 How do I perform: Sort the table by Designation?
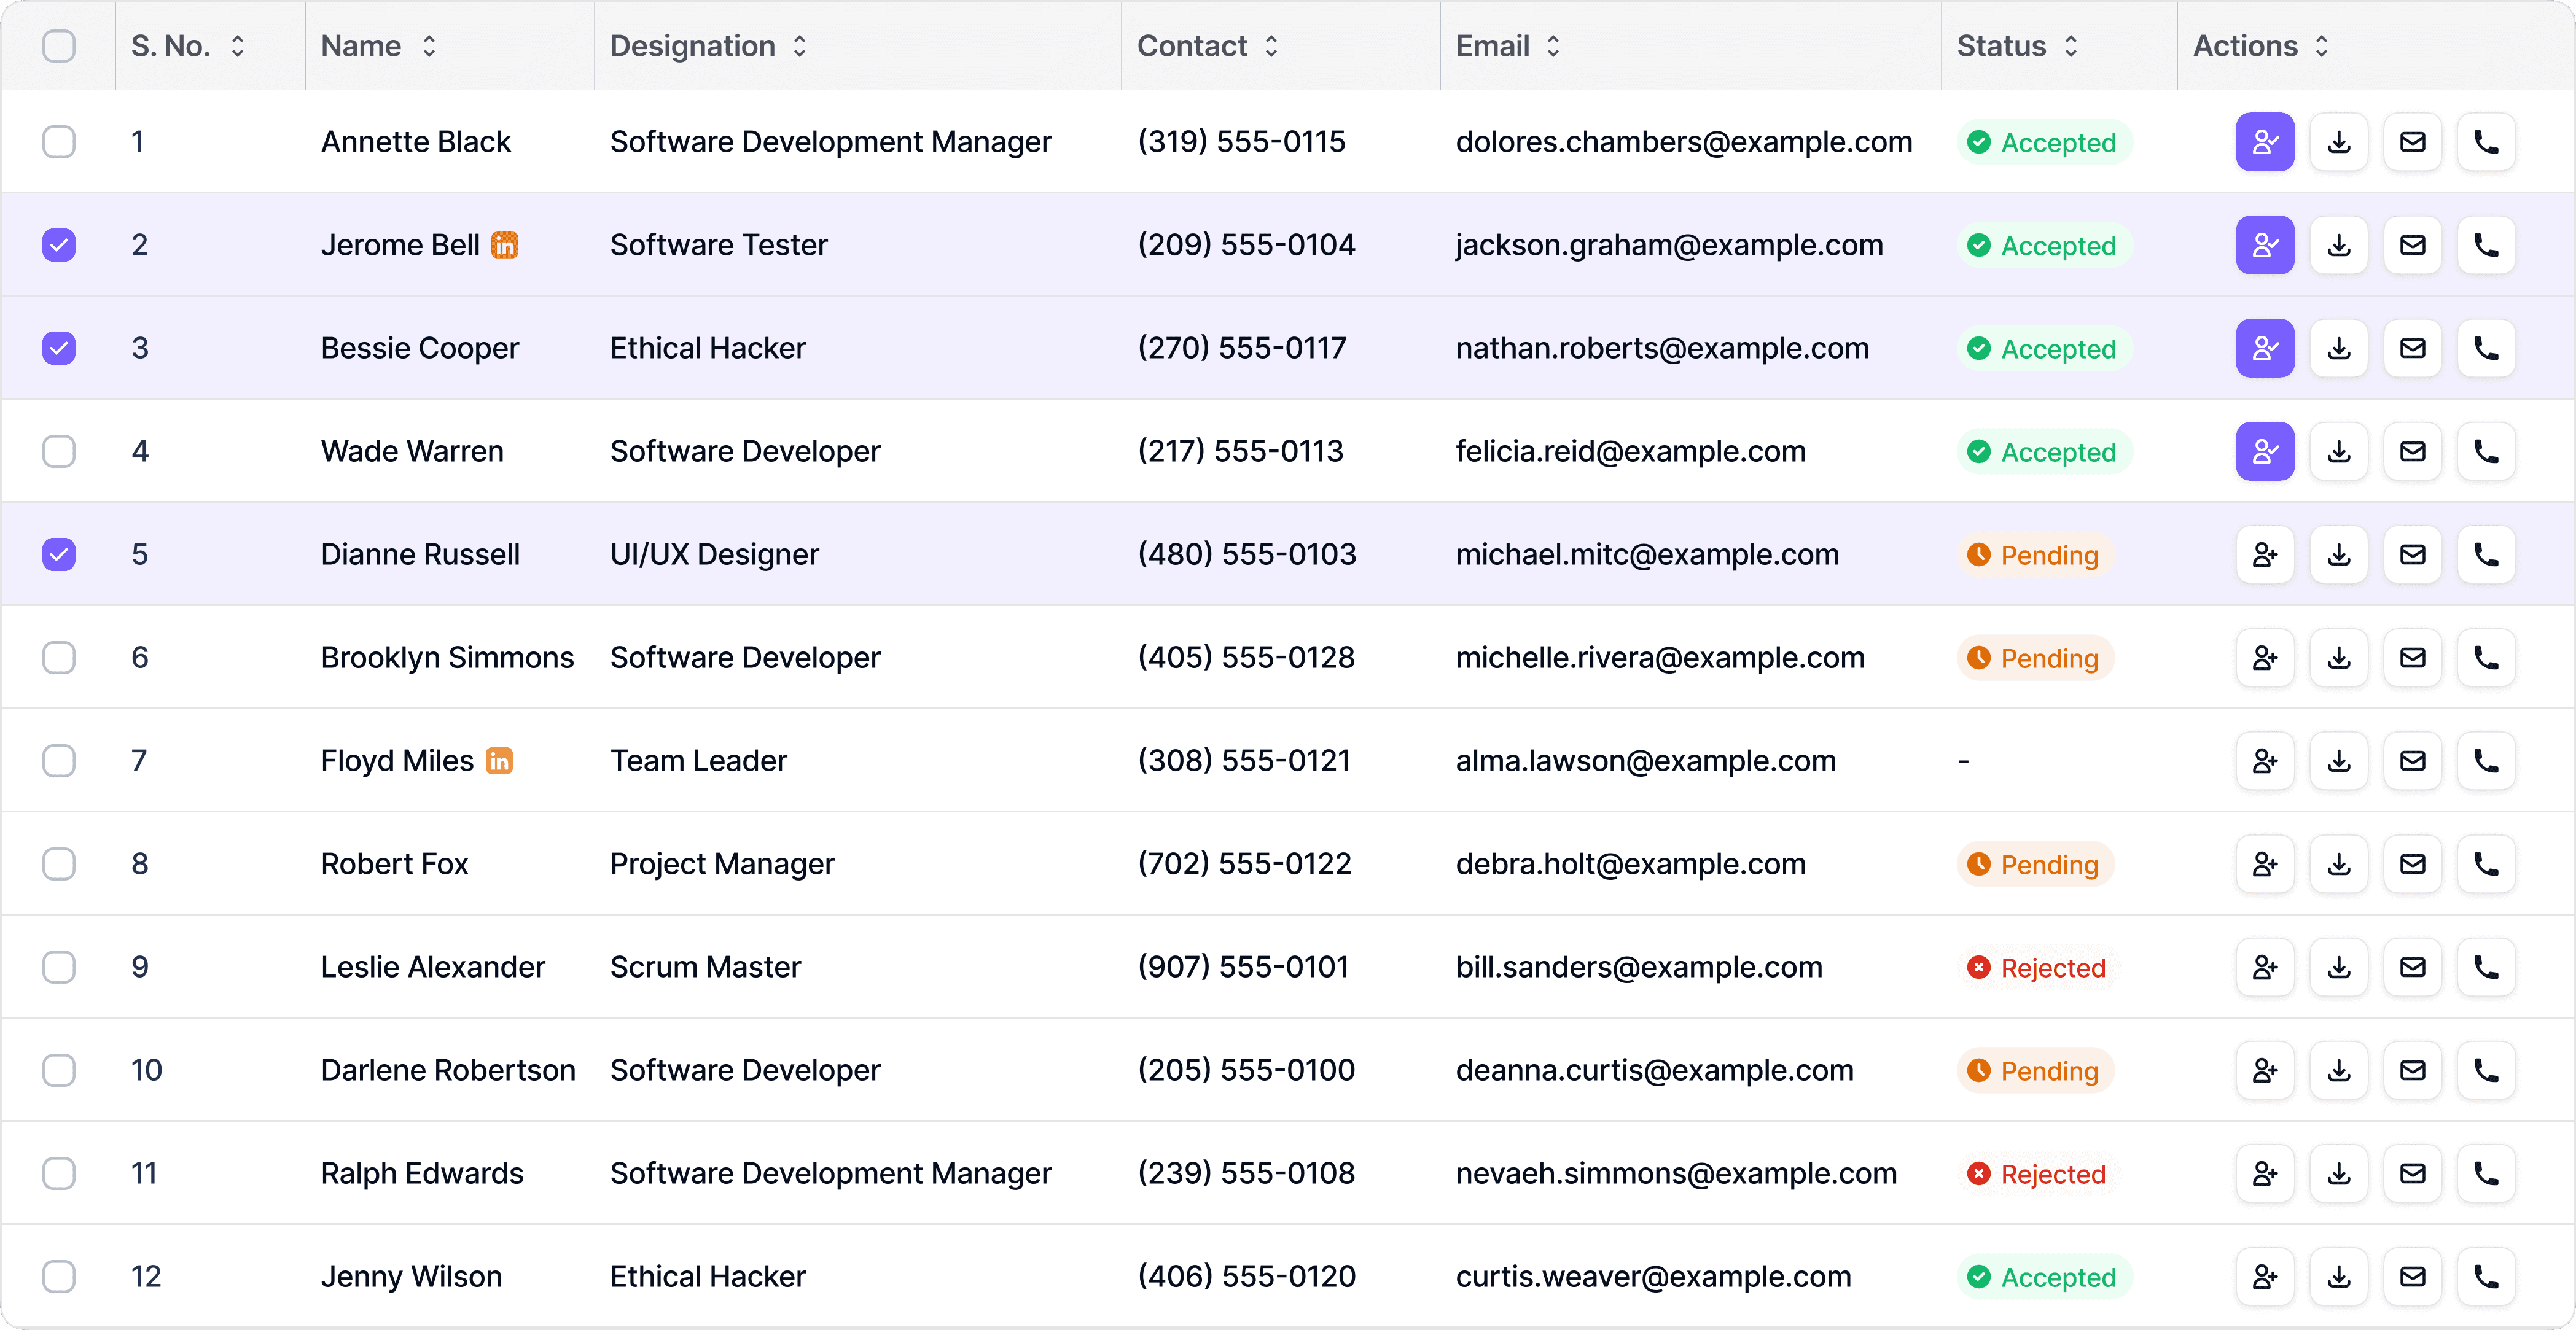point(799,46)
